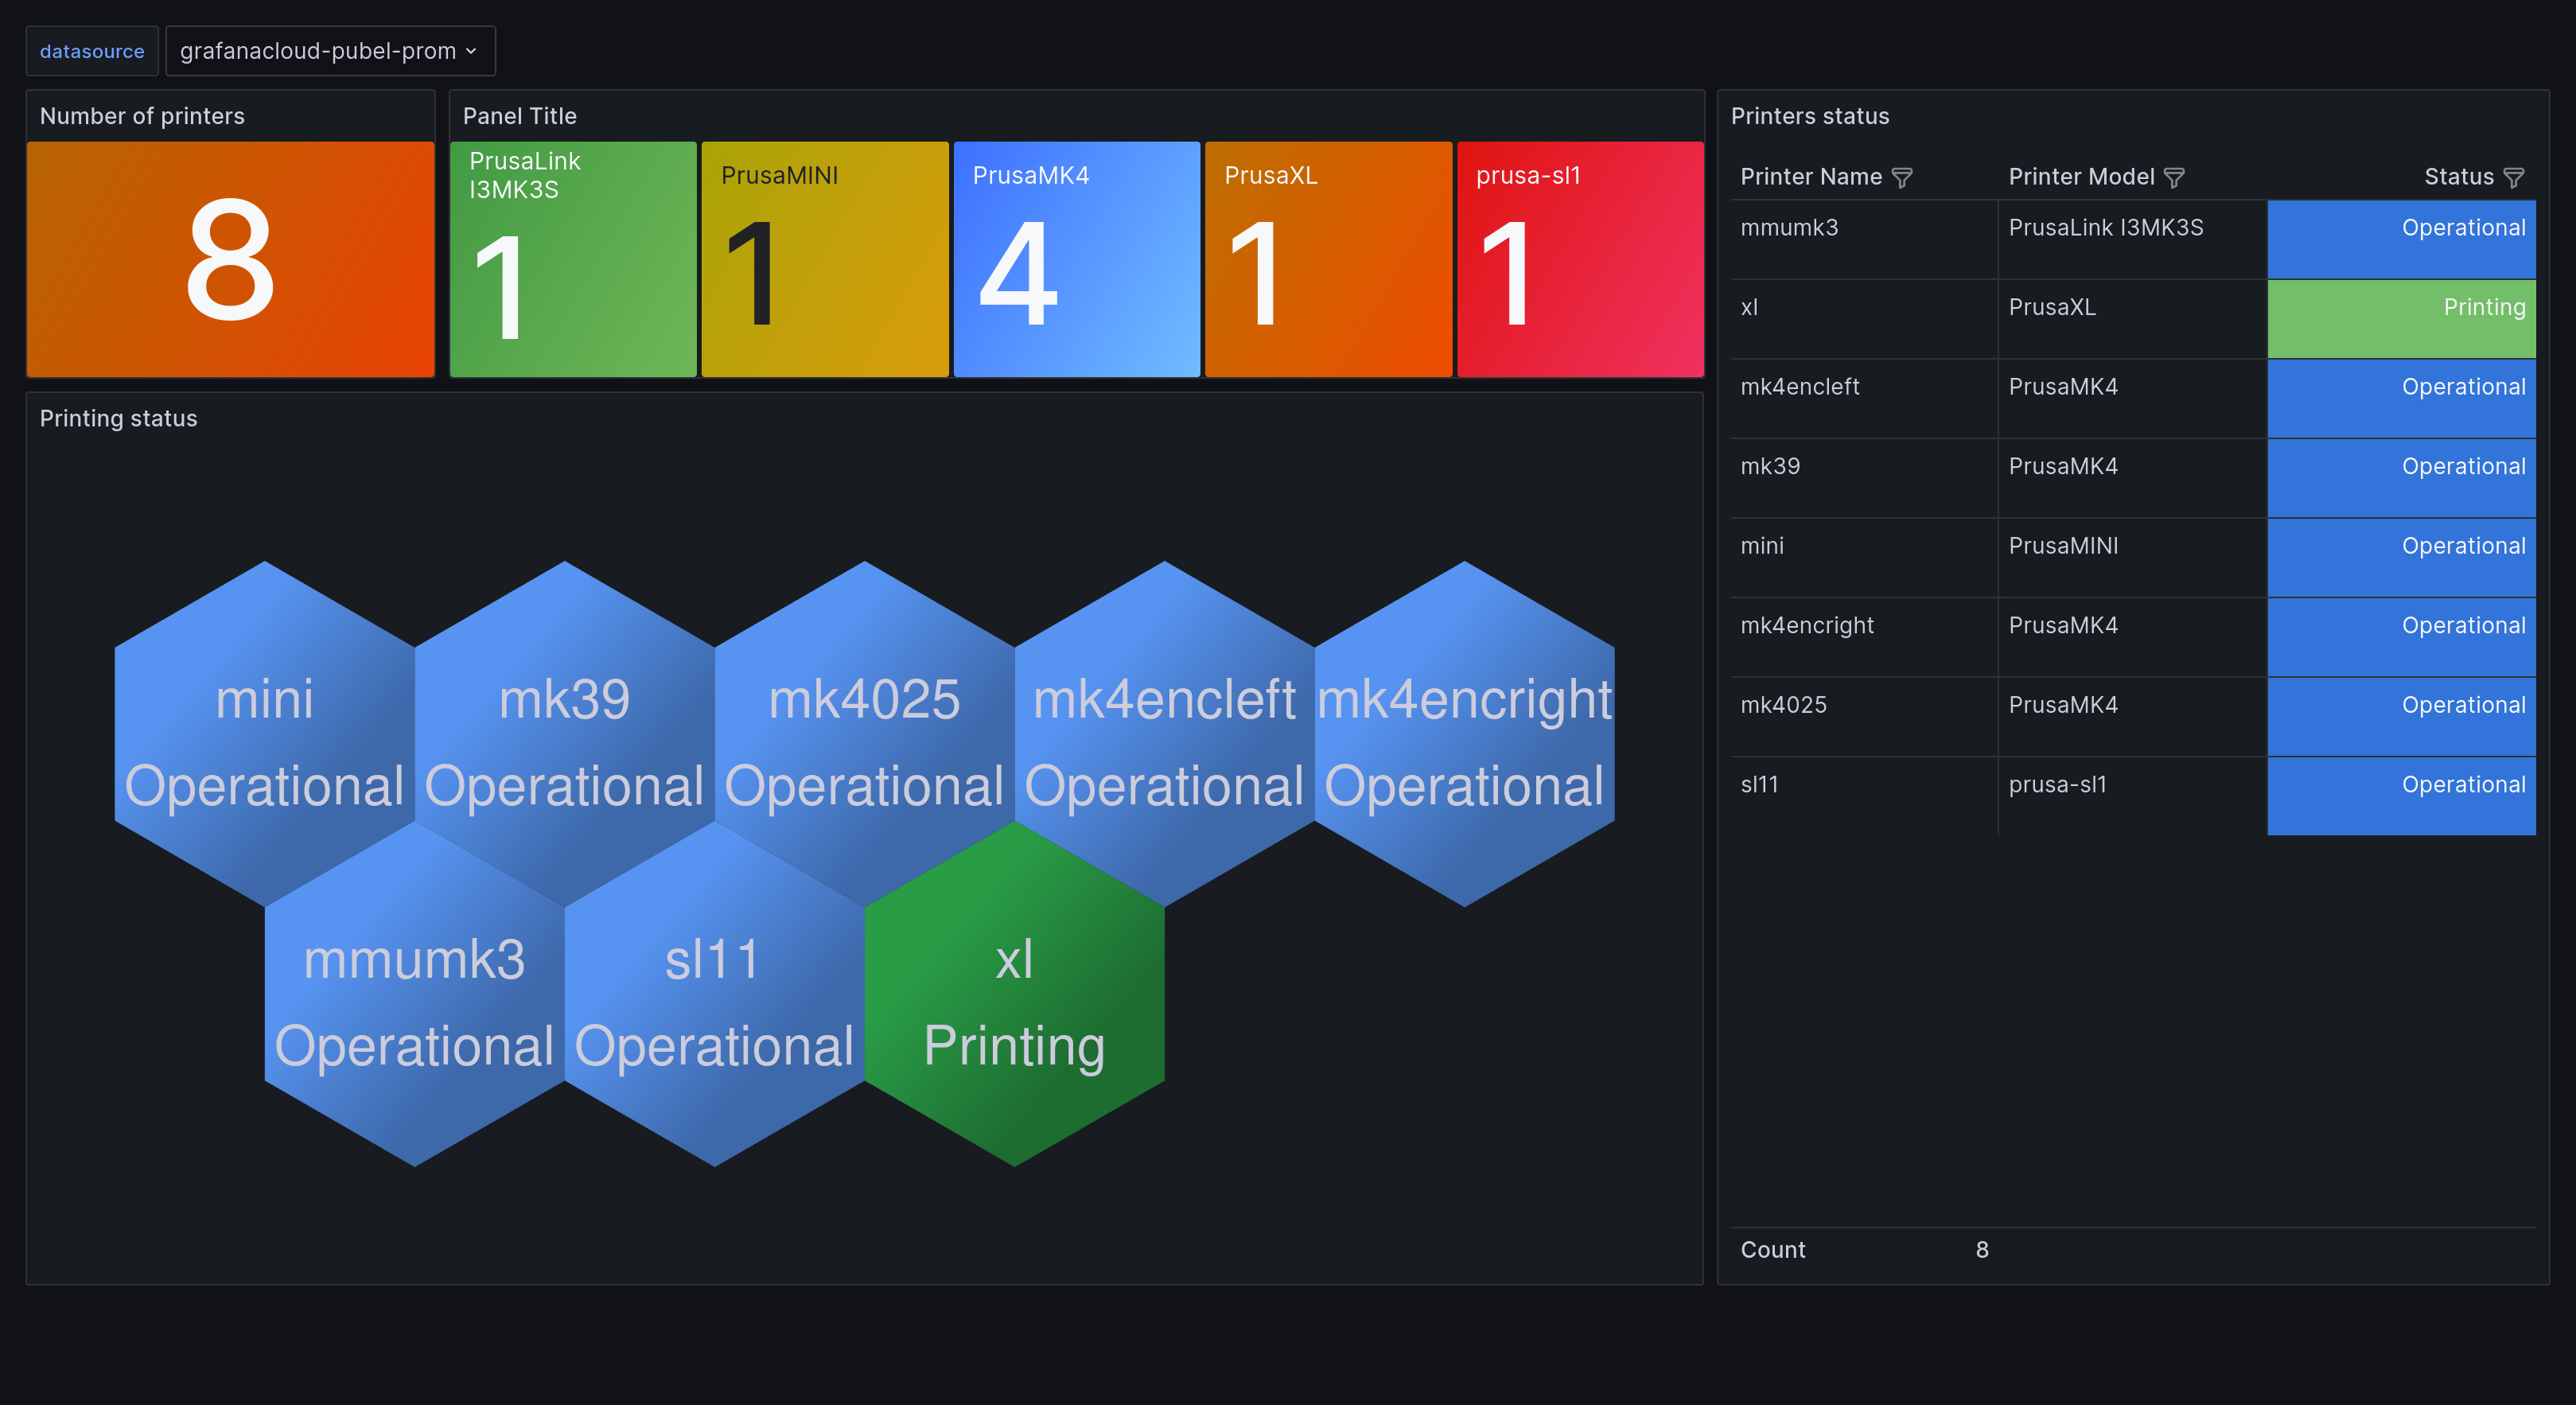Click the PrusaLink I3MK3S model cell
Viewport: 2576px width, 1405px height.
tap(2133, 239)
